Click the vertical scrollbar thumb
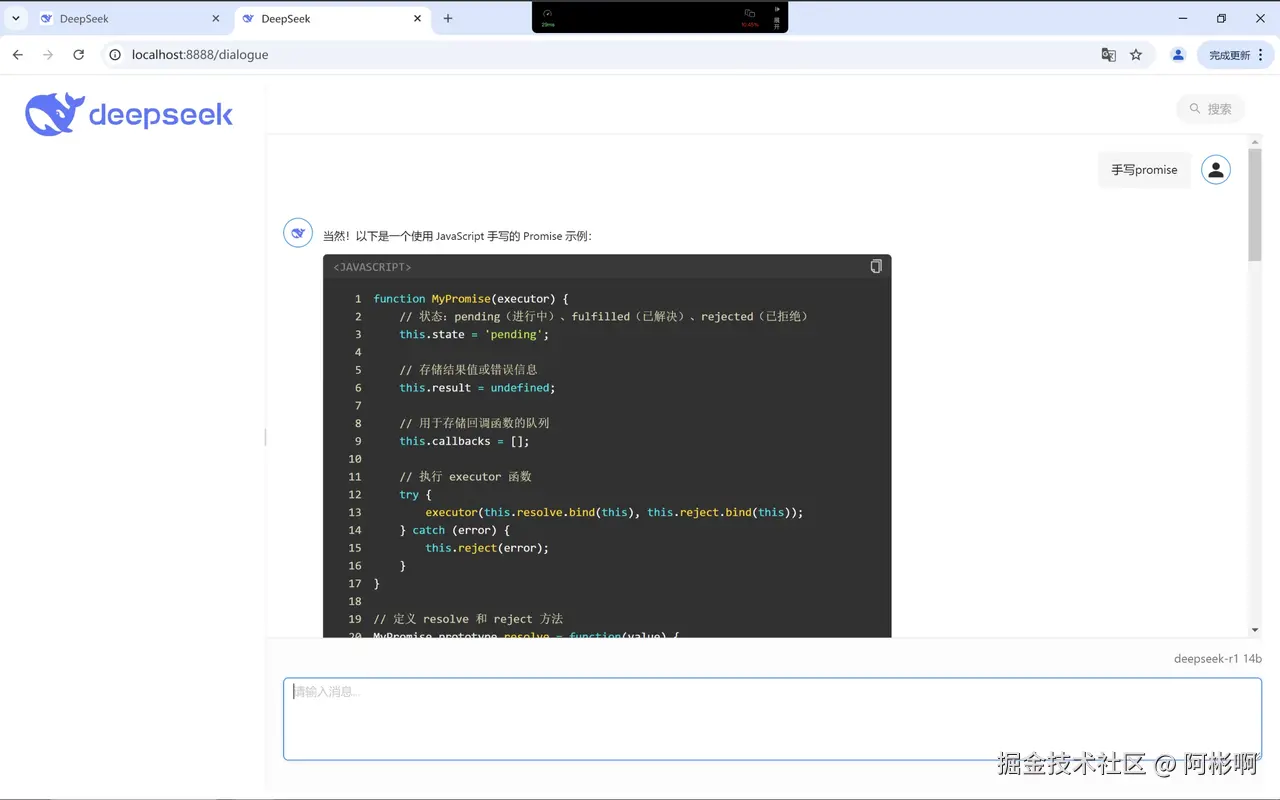This screenshot has height=800, width=1280. coord(1255,205)
